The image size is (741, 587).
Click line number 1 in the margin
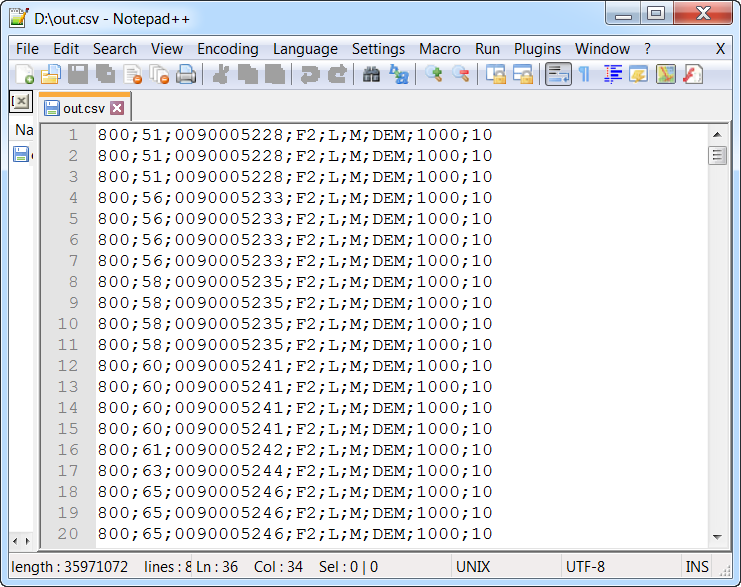[x=73, y=135]
